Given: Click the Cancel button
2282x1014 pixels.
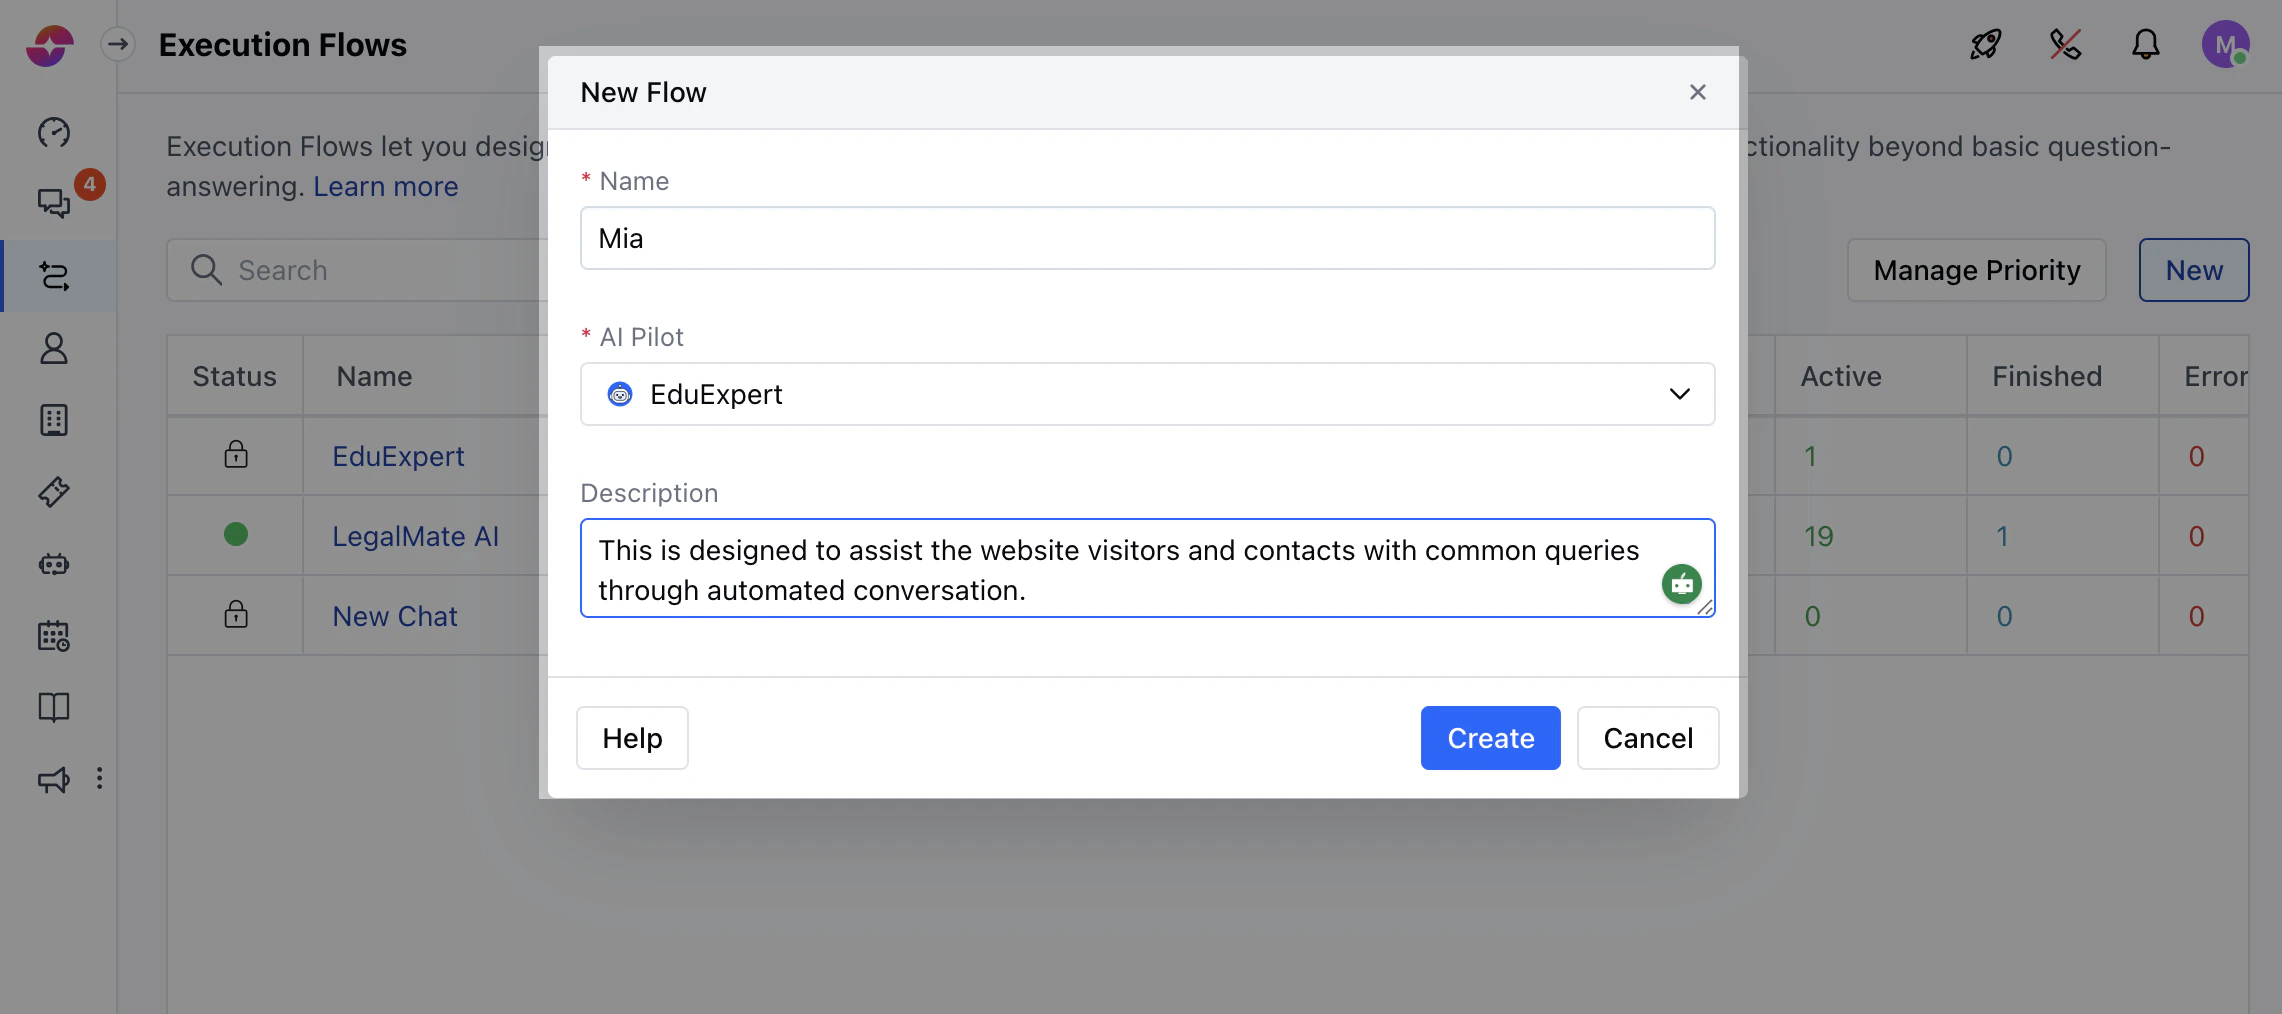Looking at the screenshot, I should [x=1648, y=738].
